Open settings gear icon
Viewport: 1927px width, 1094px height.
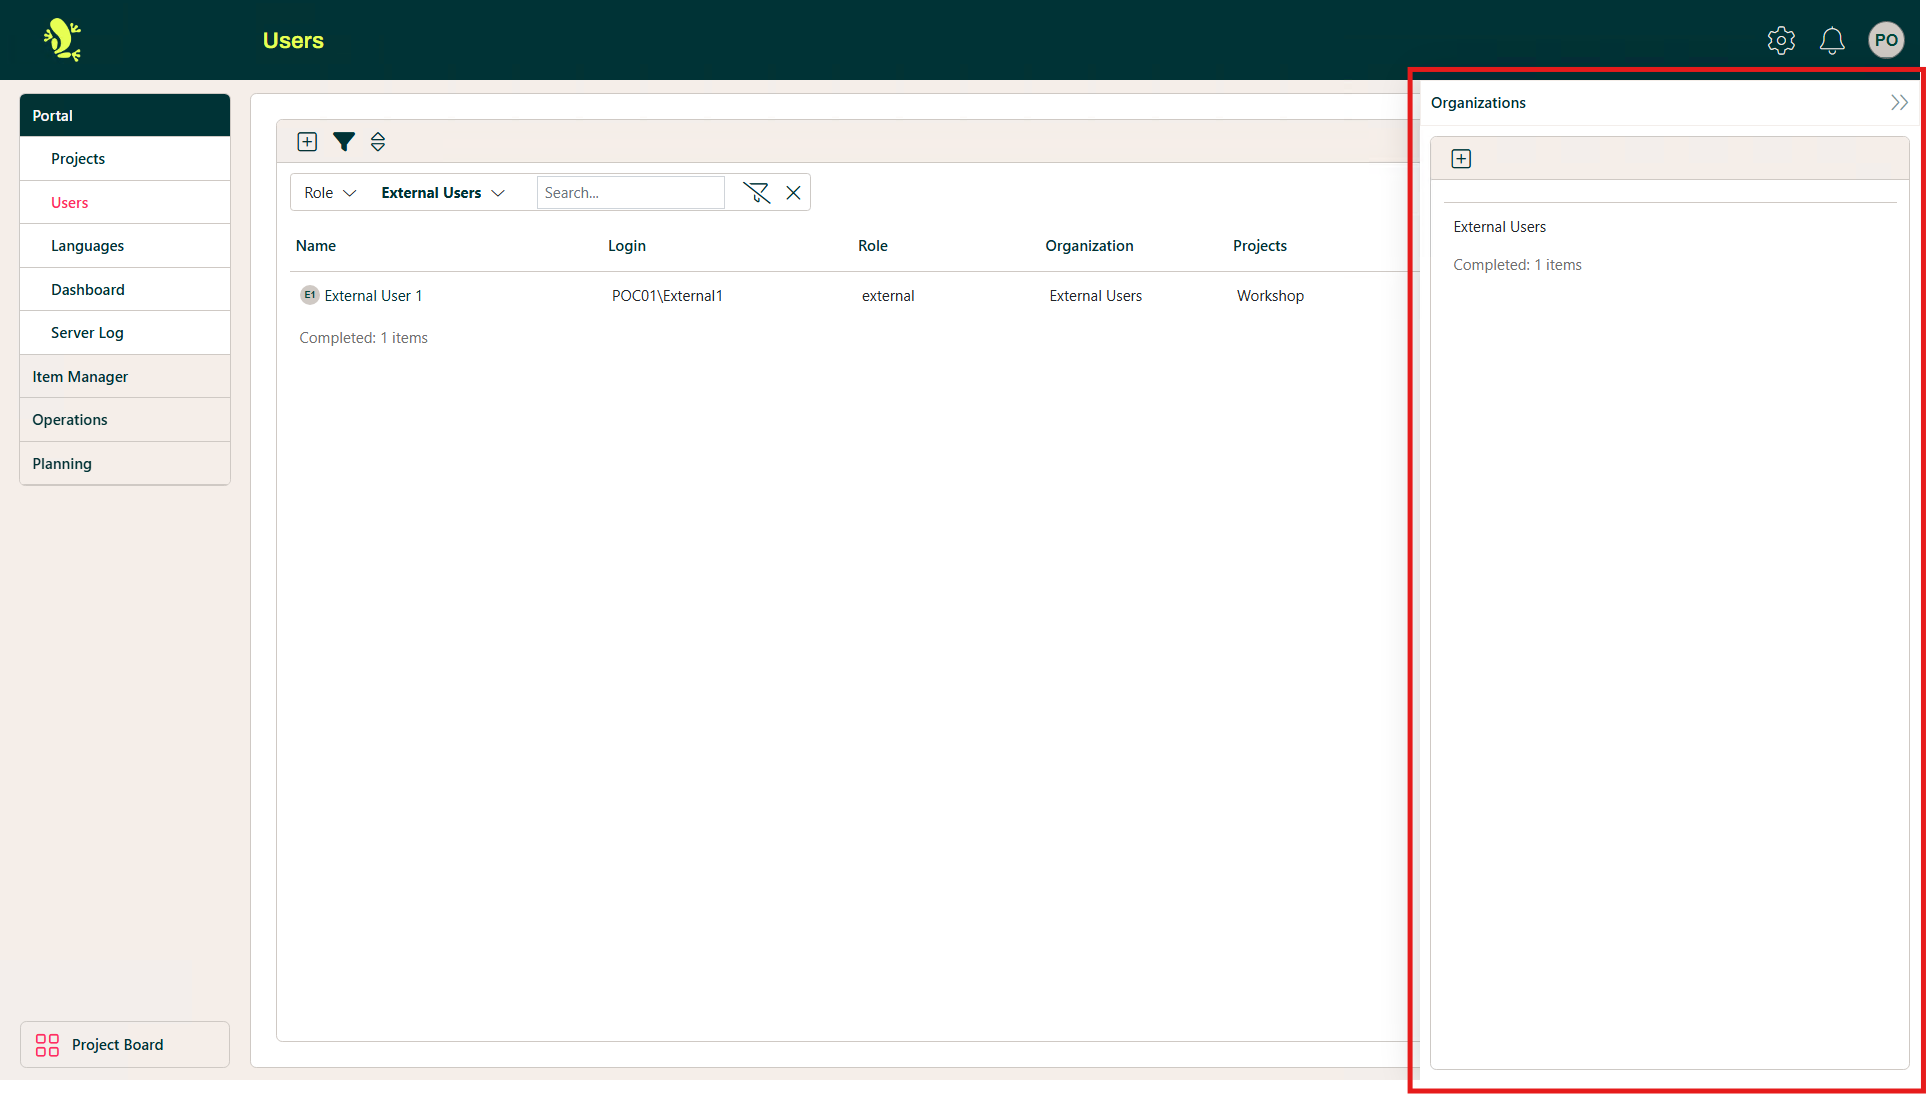point(1781,40)
